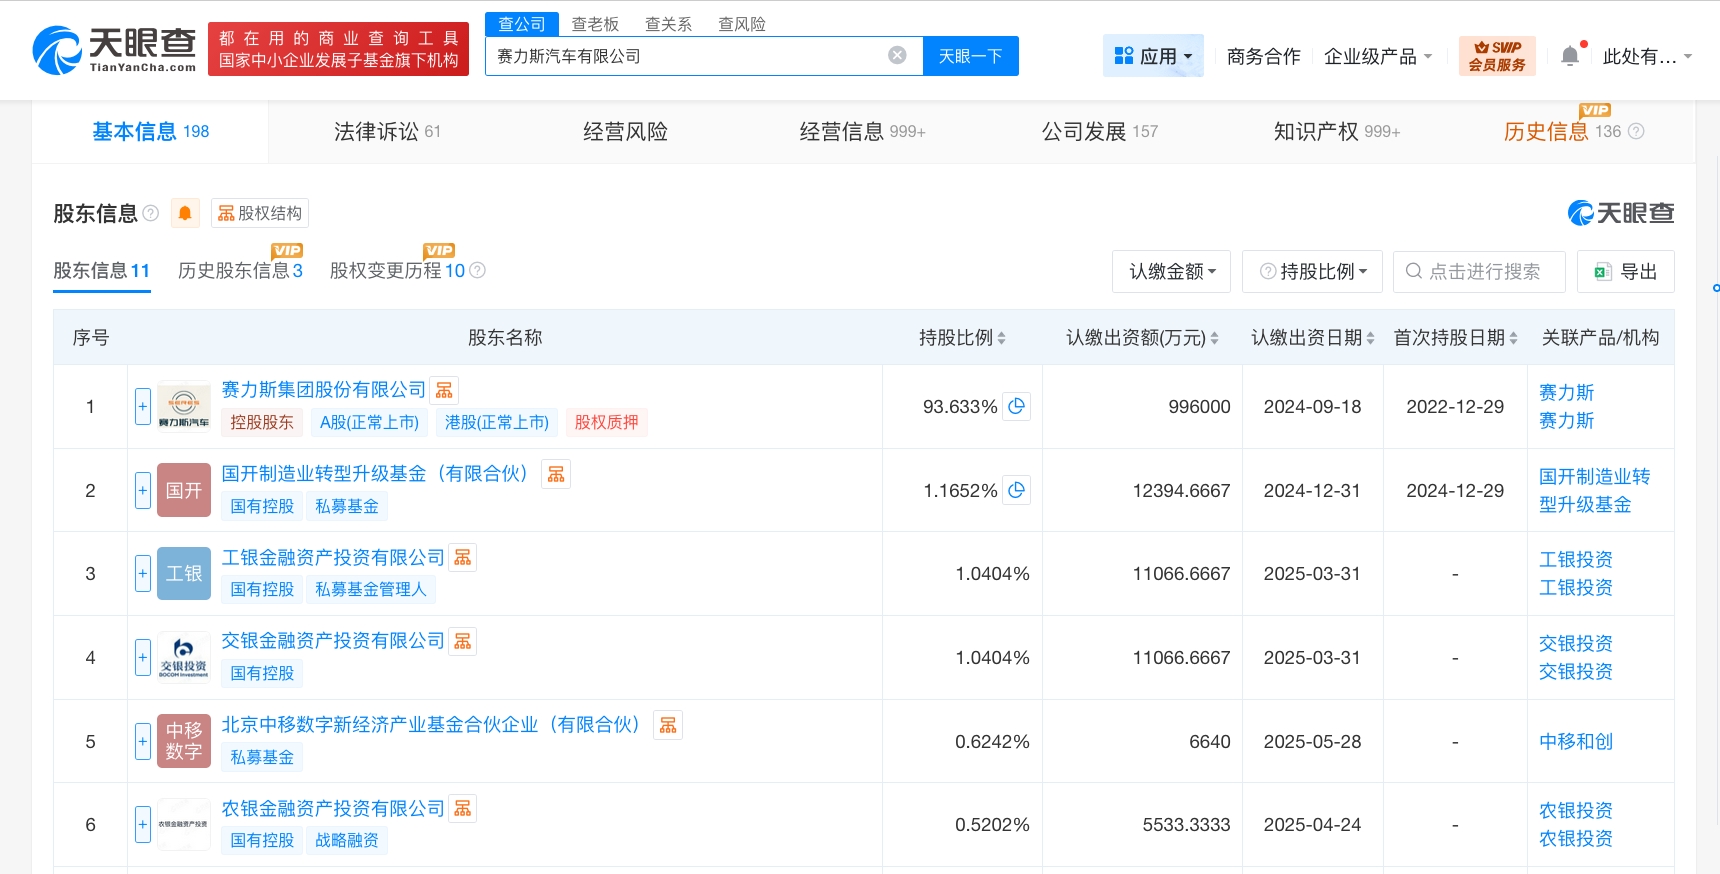The width and height of the screenshot is (1720, 874).
Task: Click the 天眼一下 search button
Action: (x=970, y=56)
